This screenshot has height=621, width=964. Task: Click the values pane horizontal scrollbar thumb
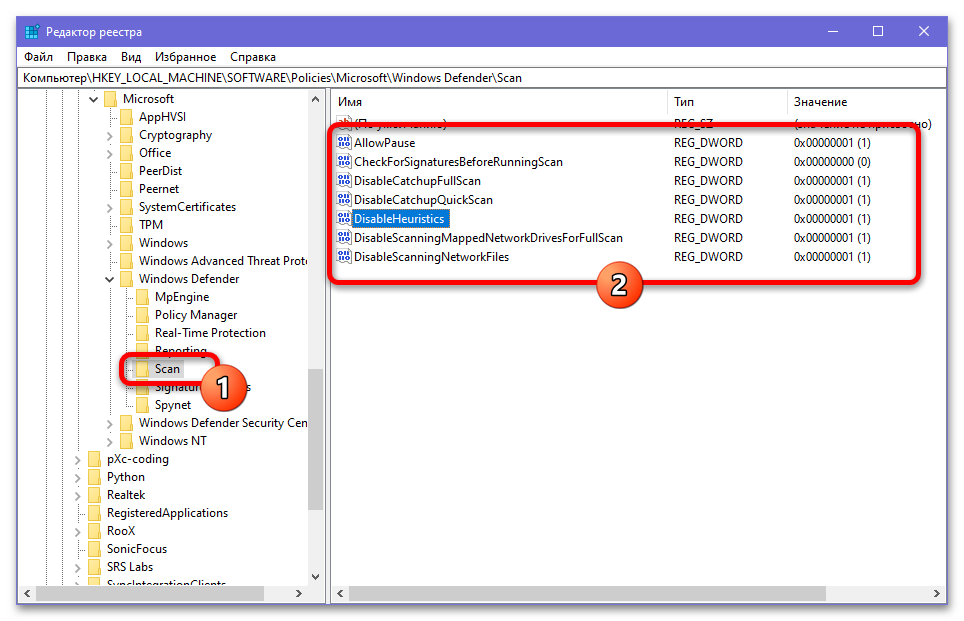587,594
